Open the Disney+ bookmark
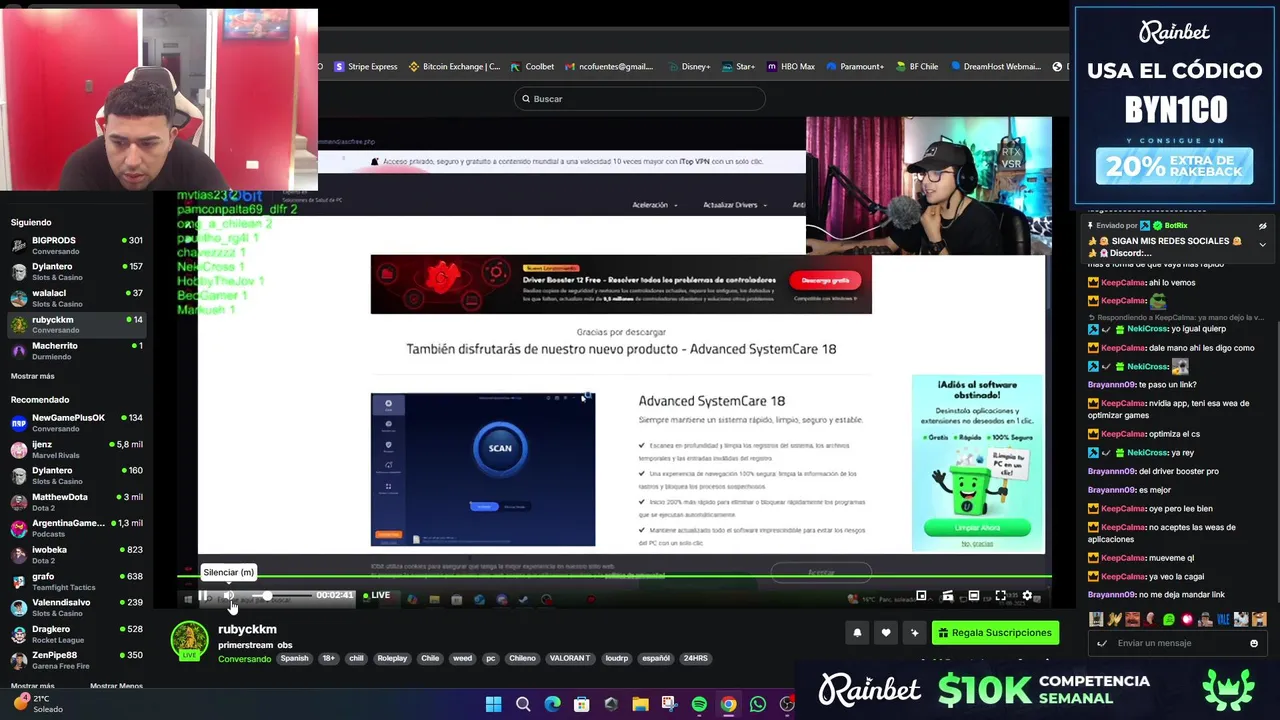 (x=688, y=67)
